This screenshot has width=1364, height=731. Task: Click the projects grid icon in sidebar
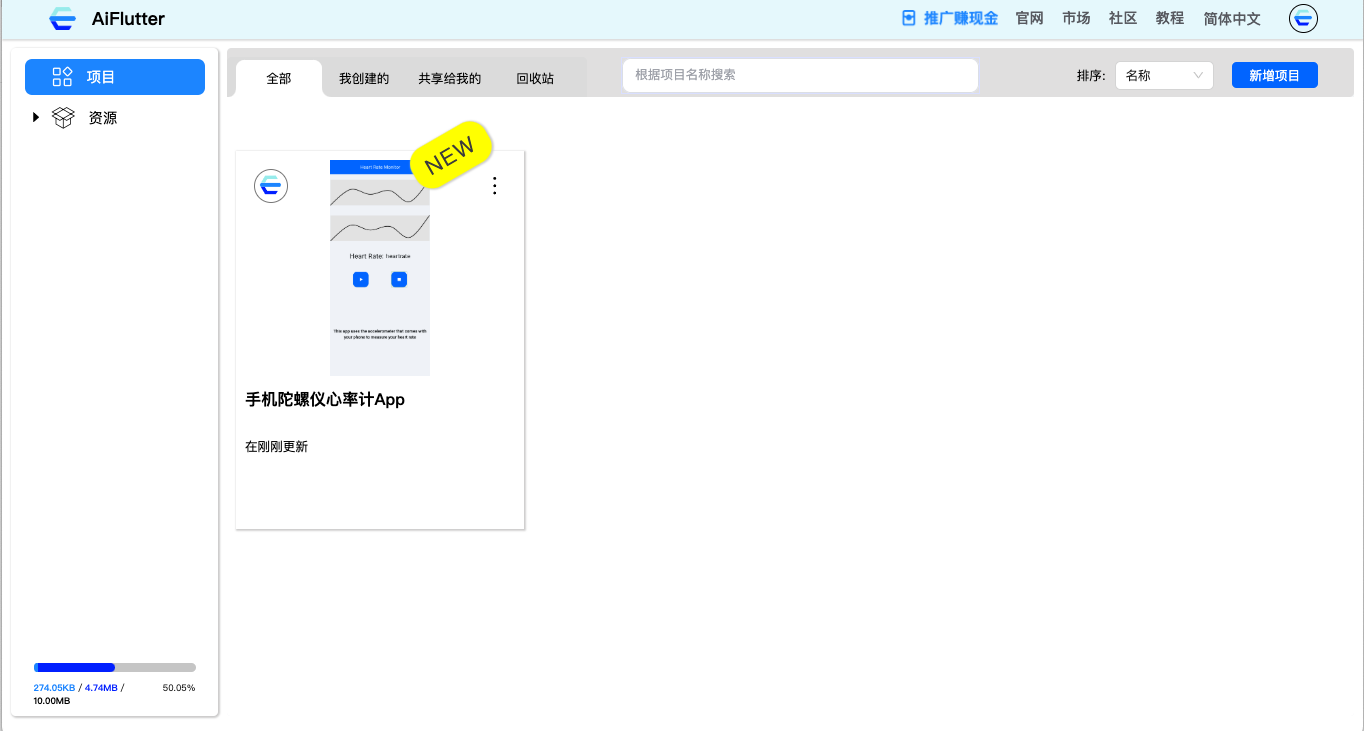coord(63,77)
